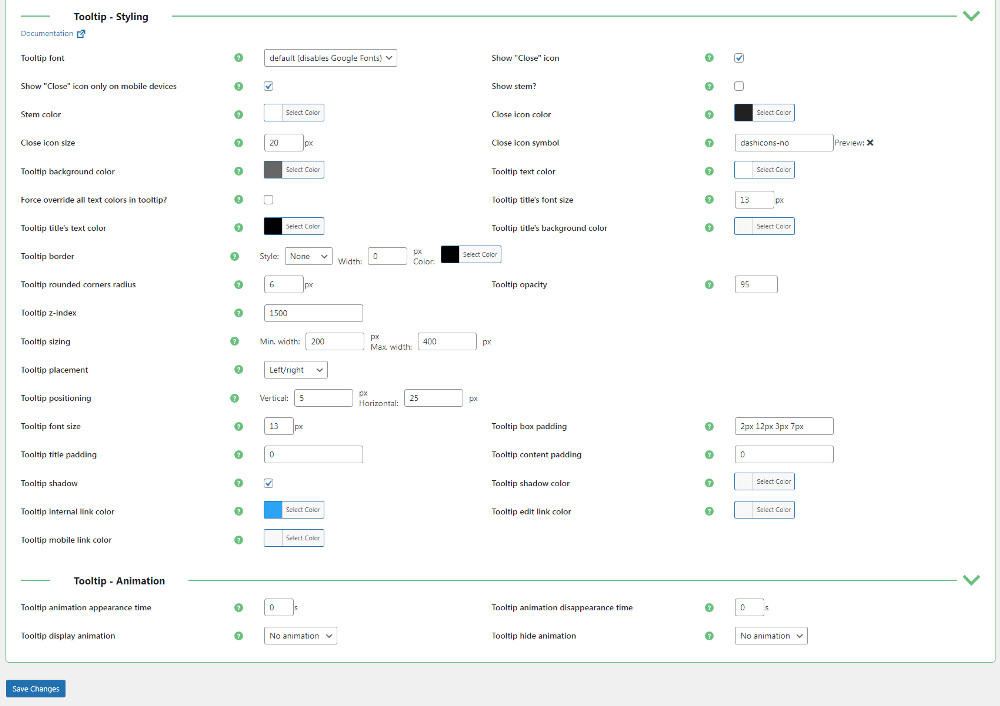This screenshot has height=706, width=1000.
Task: Click help icon for Close icon symbol
Action: coord(709,143)
